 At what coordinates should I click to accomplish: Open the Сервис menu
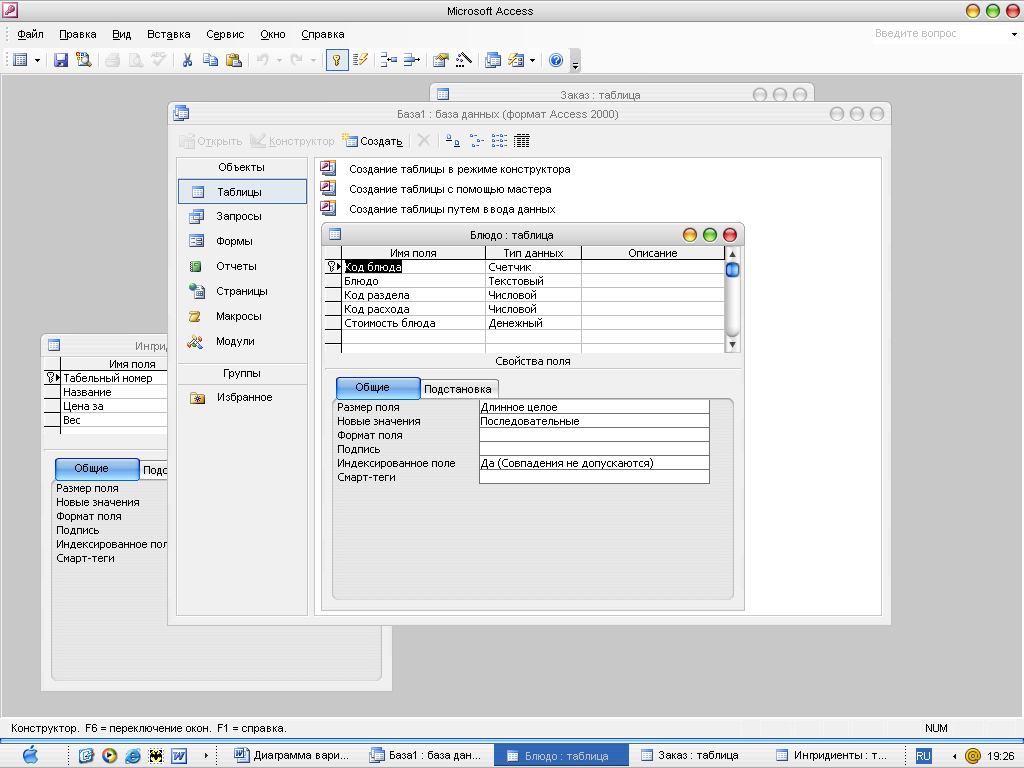[x=225, y=34]
